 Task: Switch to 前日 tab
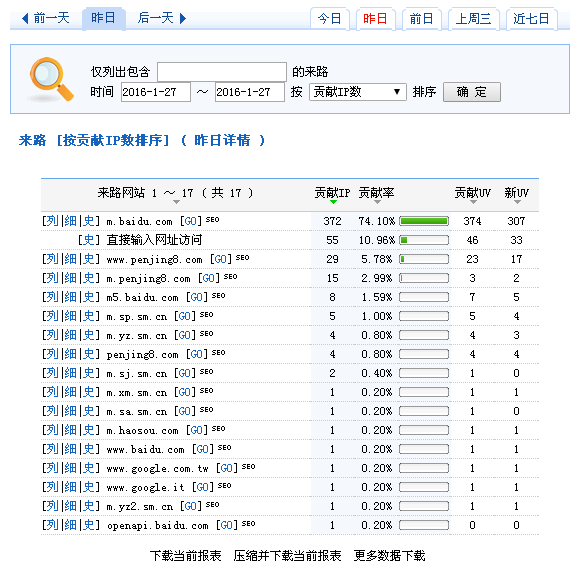tap(421, 18)
